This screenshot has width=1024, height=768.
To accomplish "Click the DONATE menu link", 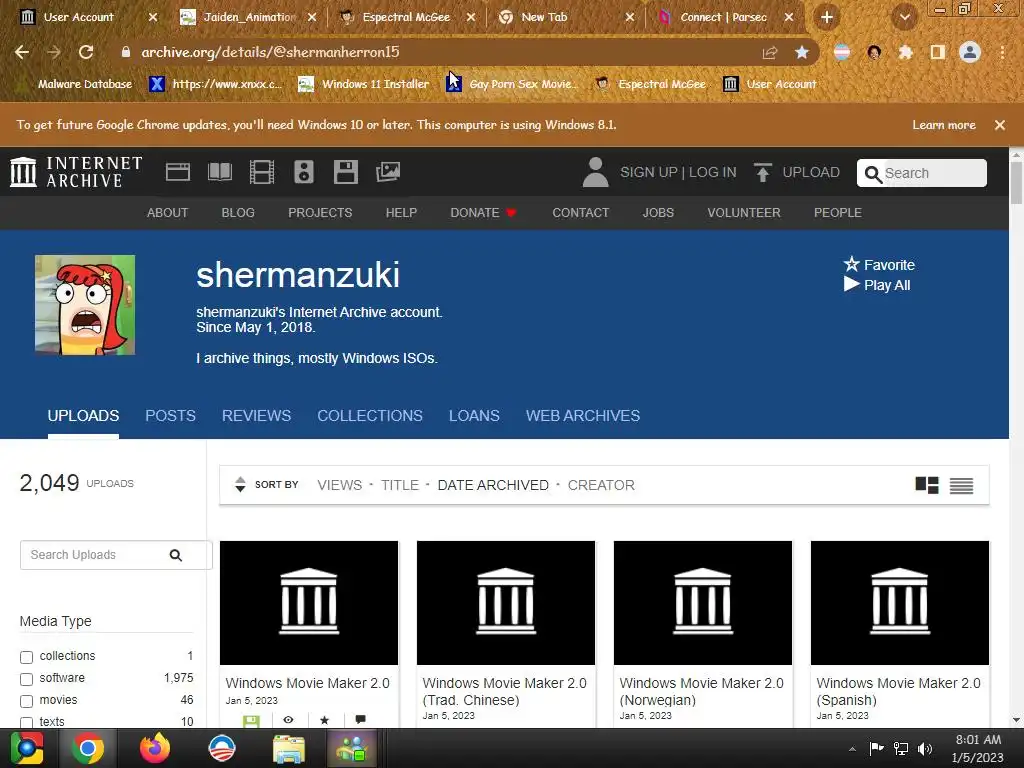I will coord(483,213).
